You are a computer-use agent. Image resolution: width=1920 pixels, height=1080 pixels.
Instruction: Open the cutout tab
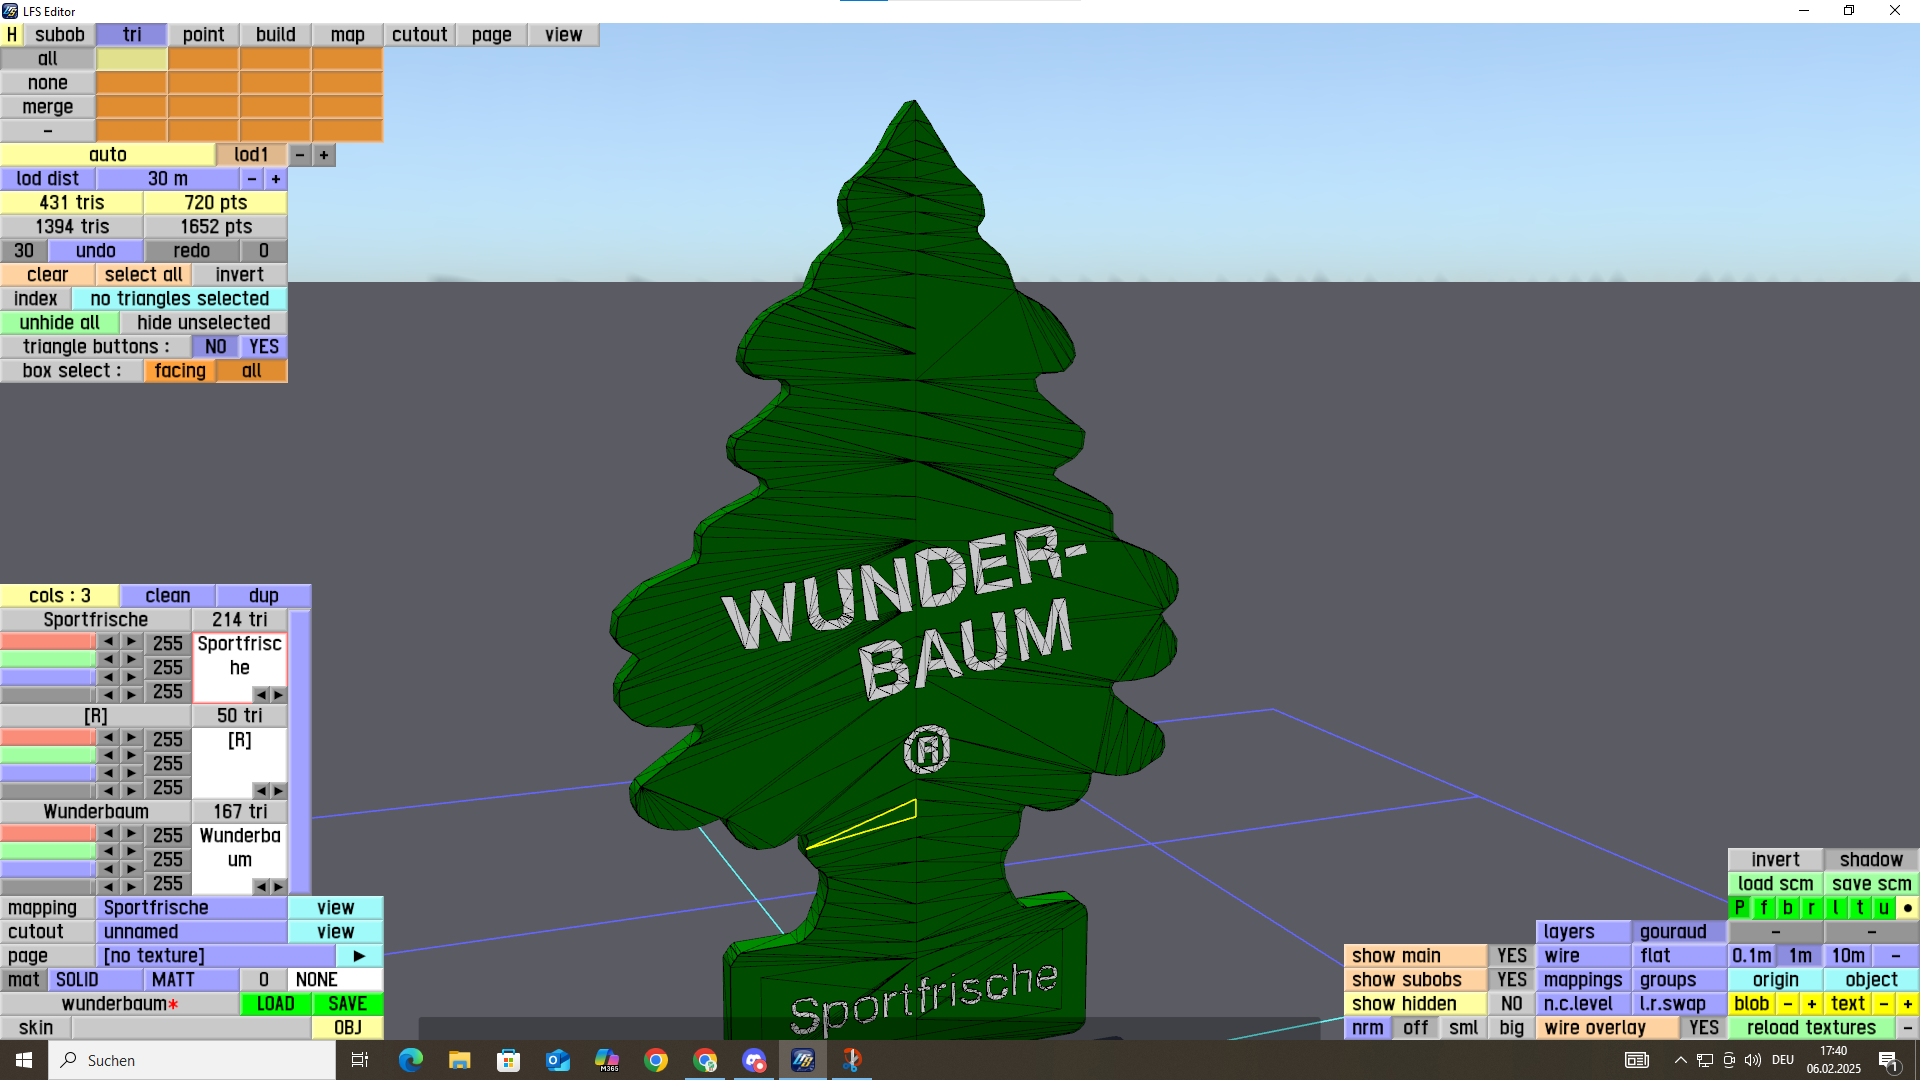419,35
